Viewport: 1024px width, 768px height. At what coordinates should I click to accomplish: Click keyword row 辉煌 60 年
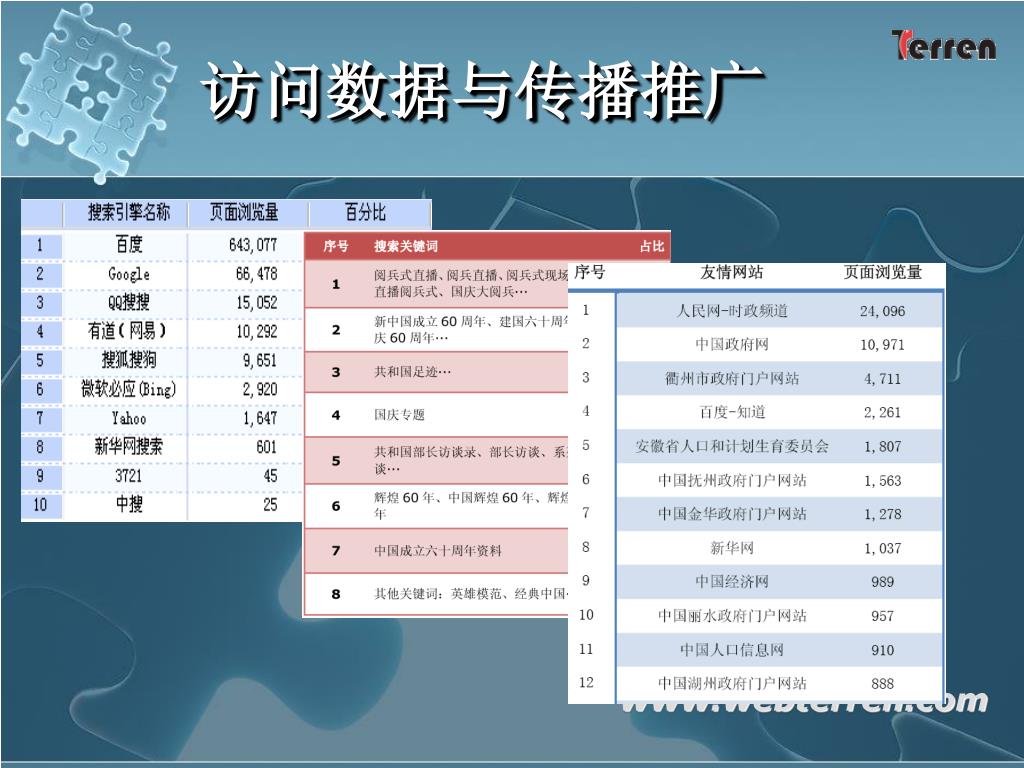(436, 506)
